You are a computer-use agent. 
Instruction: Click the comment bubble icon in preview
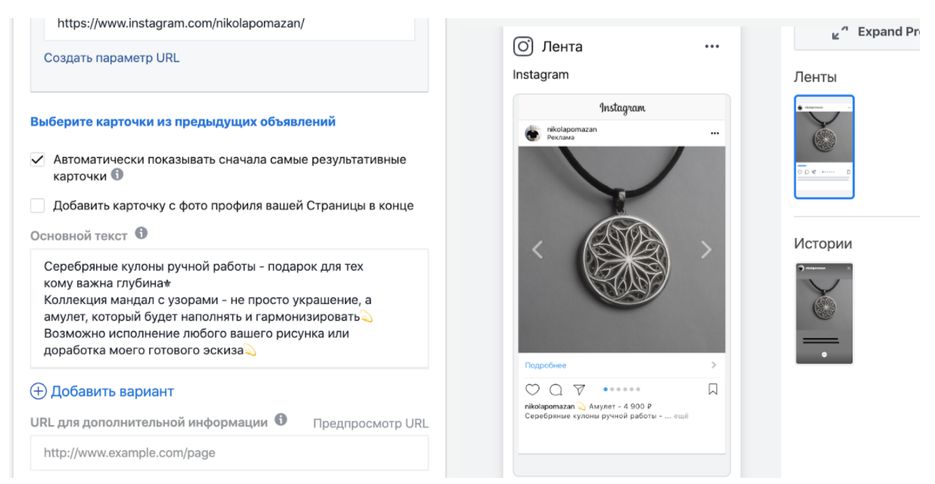(x=555, y=390)
